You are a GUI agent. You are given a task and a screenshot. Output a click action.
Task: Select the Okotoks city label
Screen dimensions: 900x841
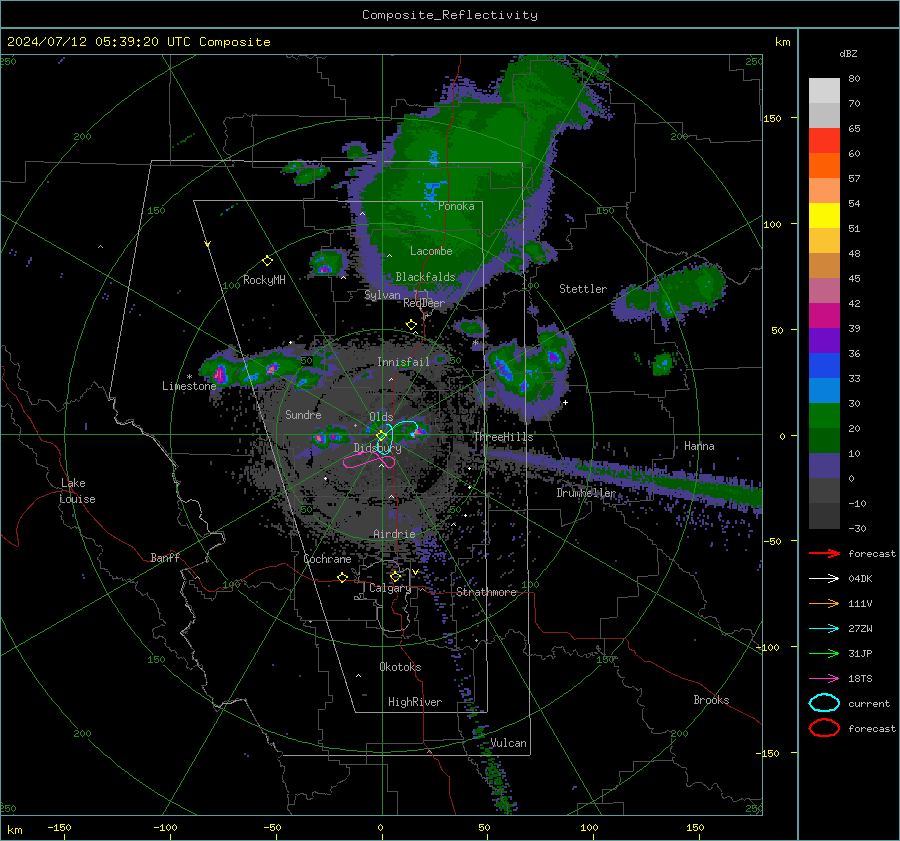pyautogui.click(x=400, y=667)
